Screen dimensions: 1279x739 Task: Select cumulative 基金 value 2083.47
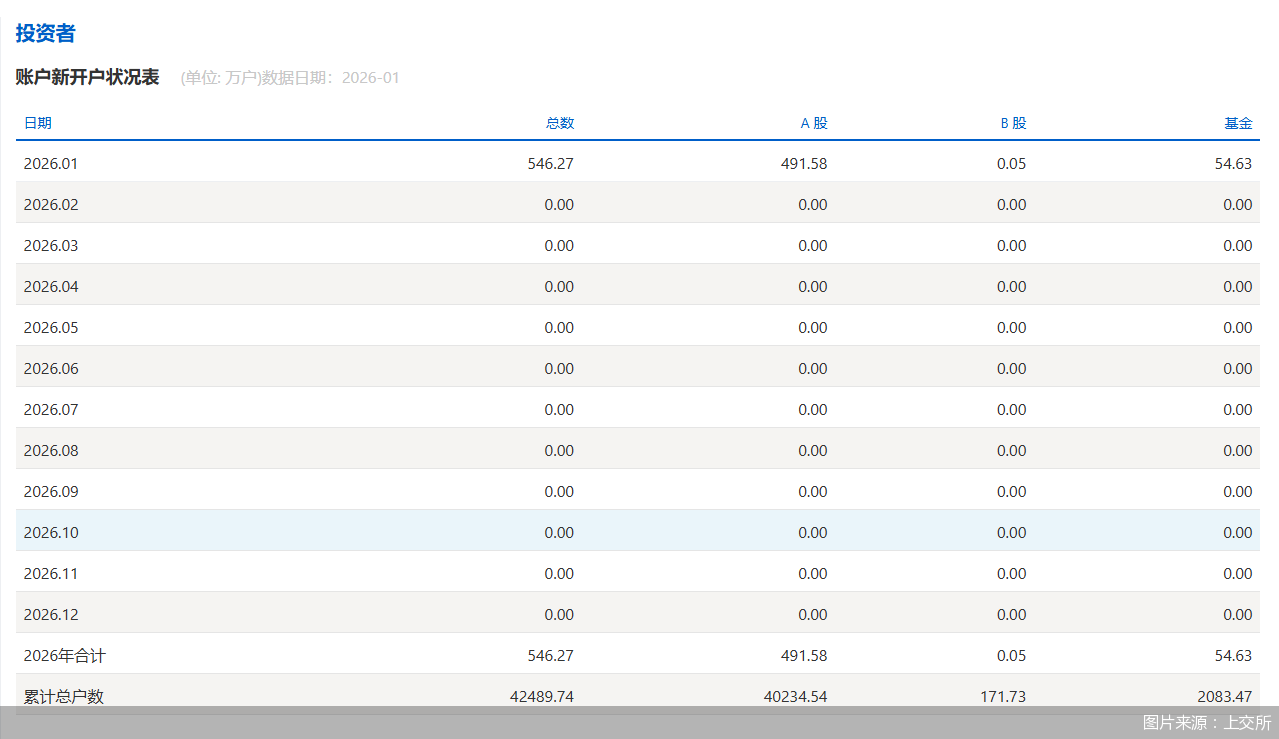pos(1225,696)
